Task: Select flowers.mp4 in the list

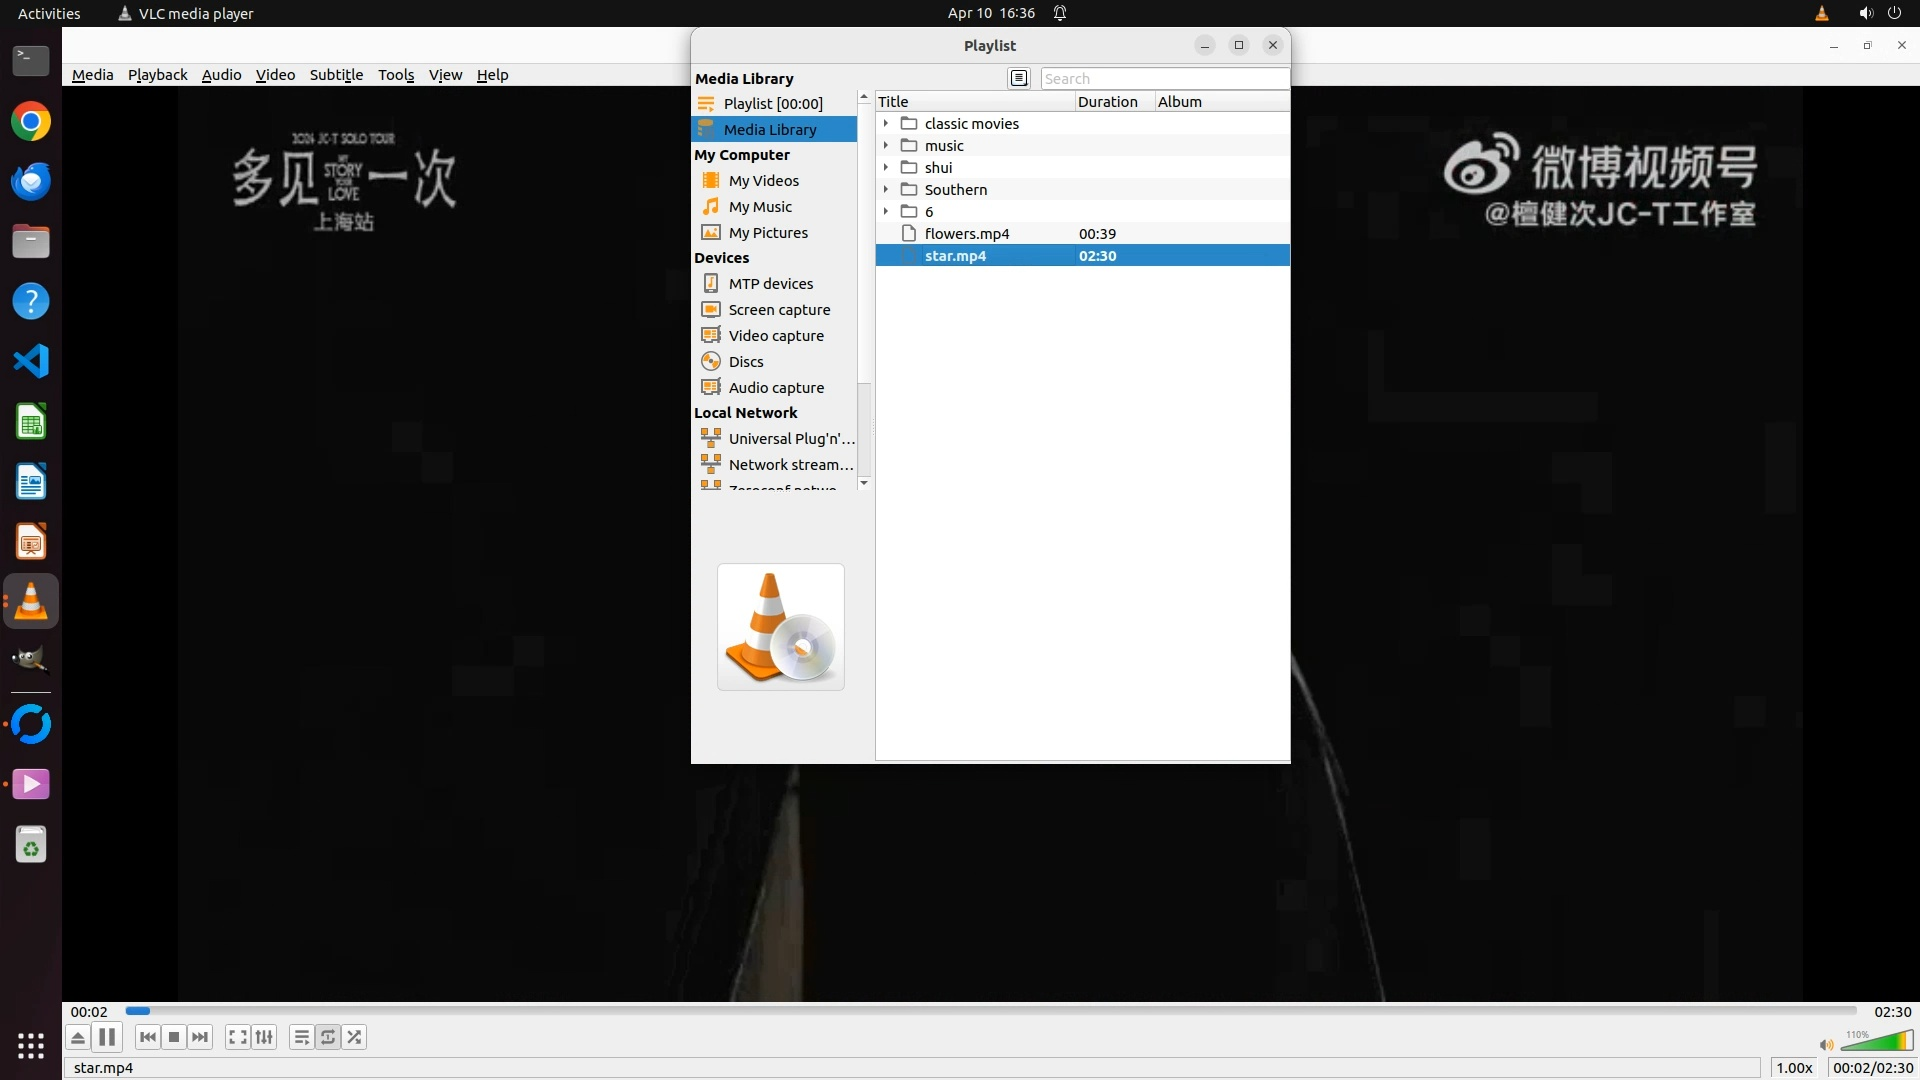Action: pyautogui.click(x=966, y=233)
